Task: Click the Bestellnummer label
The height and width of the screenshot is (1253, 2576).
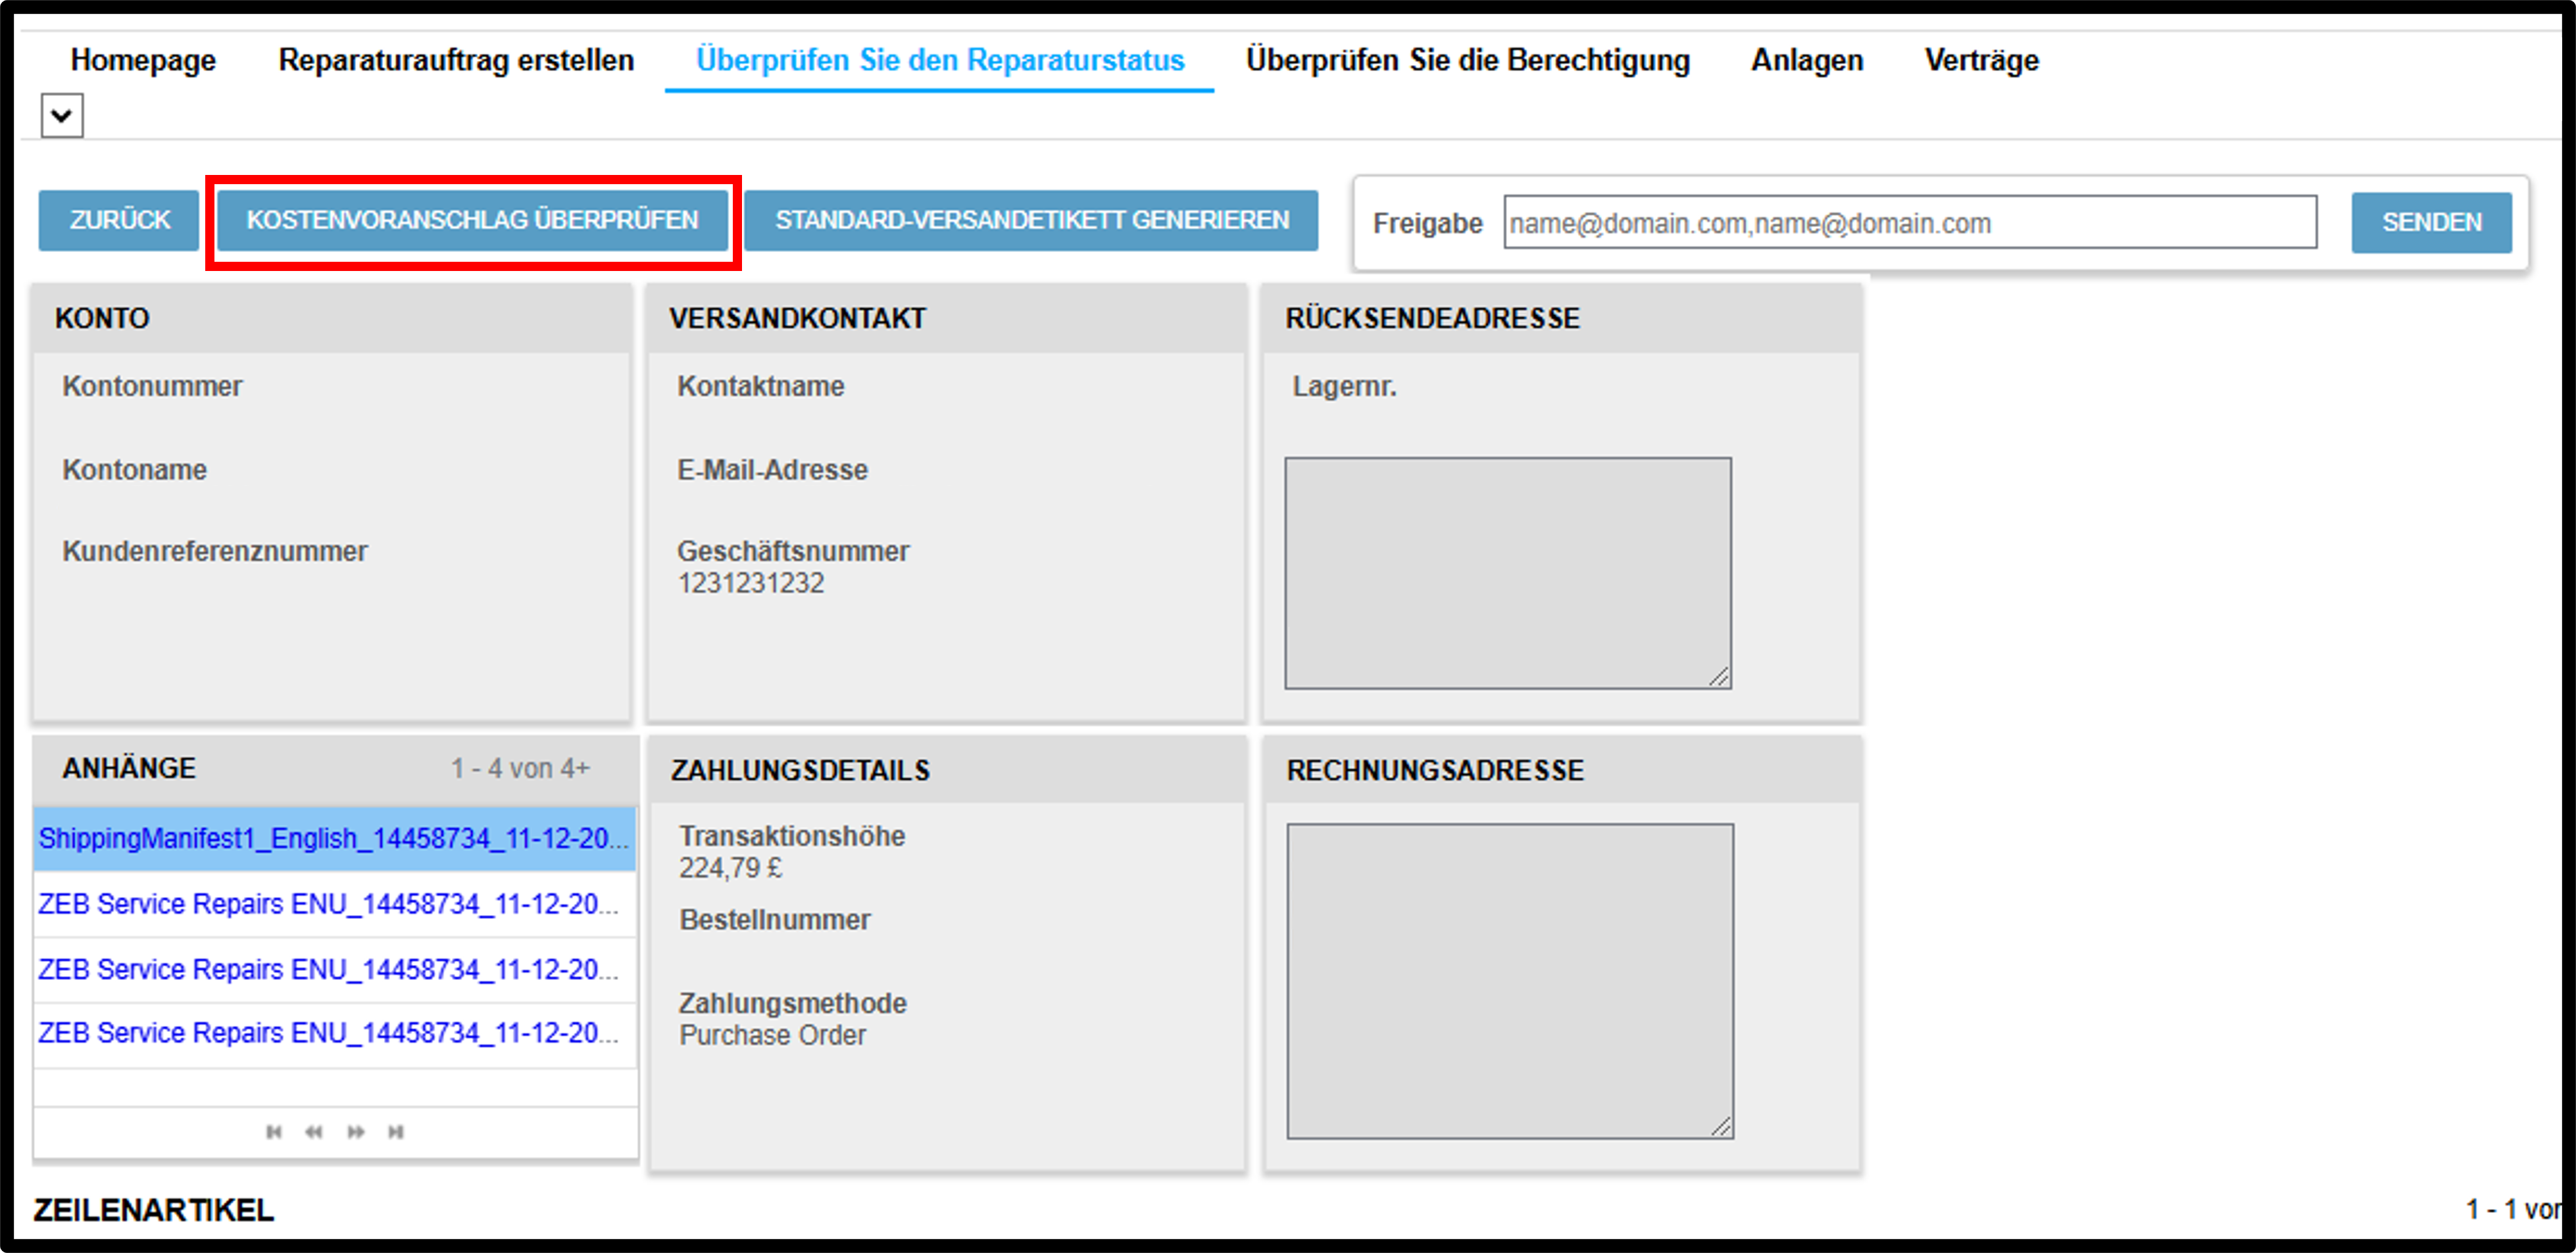Action: coord(775,920)
